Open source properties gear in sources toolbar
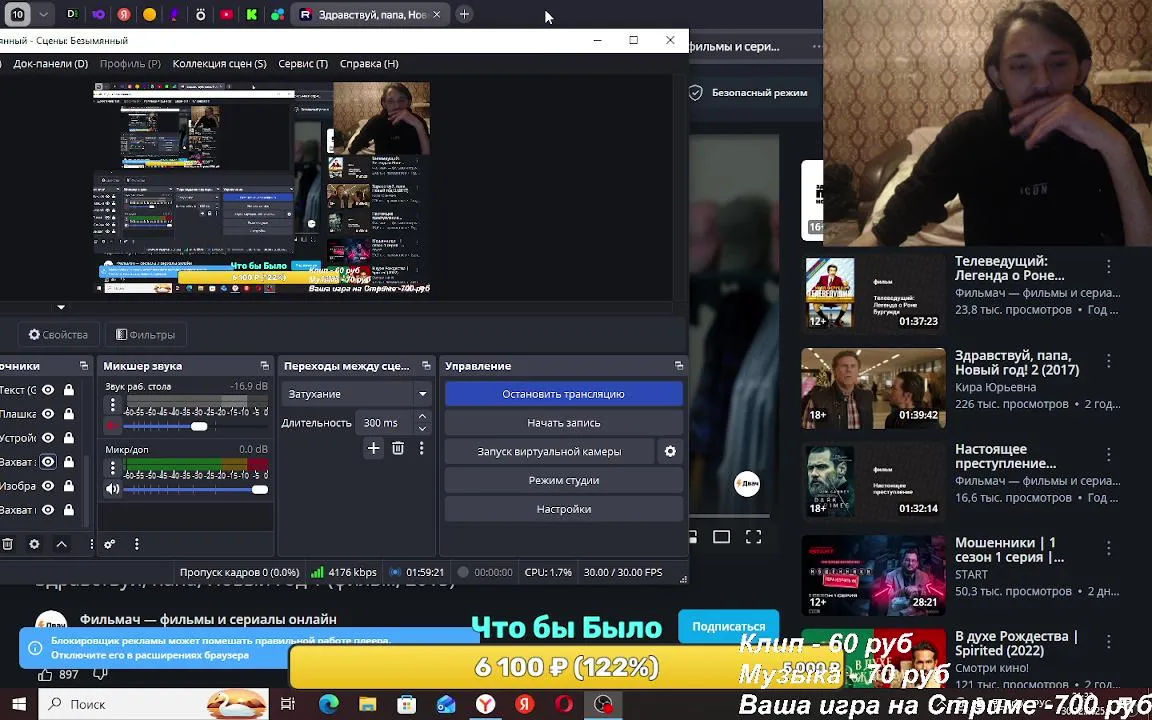This screenshot has height=720, width=1152. pyautogui.click(x=34, y=544)
